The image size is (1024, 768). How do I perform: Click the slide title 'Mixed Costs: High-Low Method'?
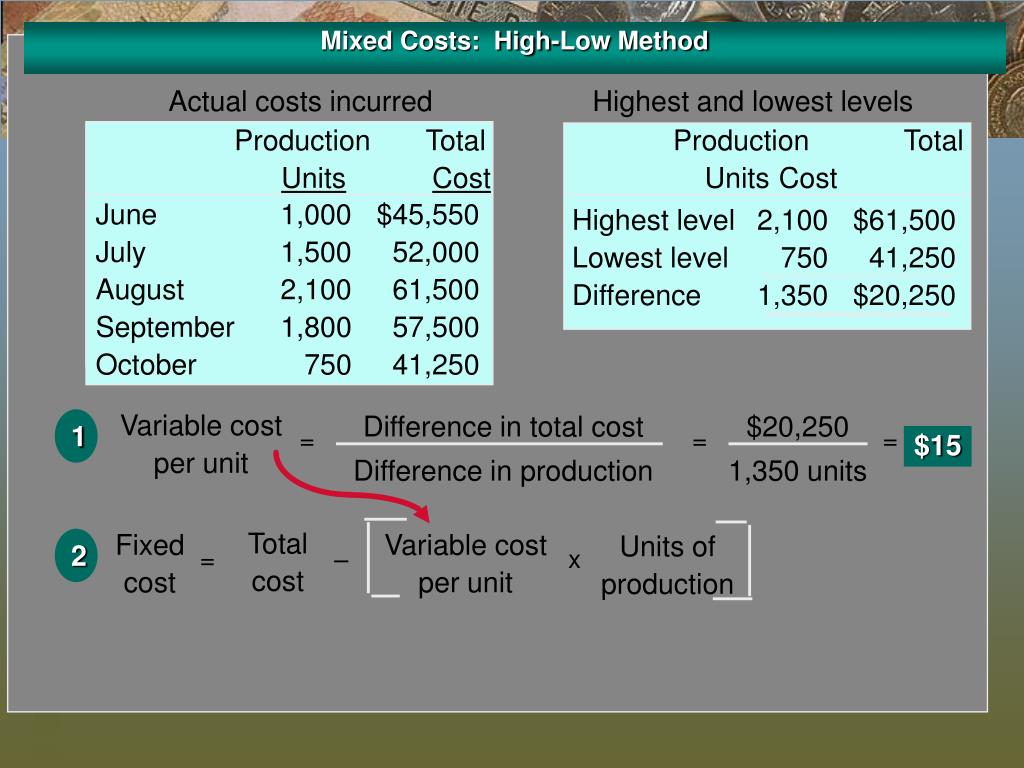[514, 41]
